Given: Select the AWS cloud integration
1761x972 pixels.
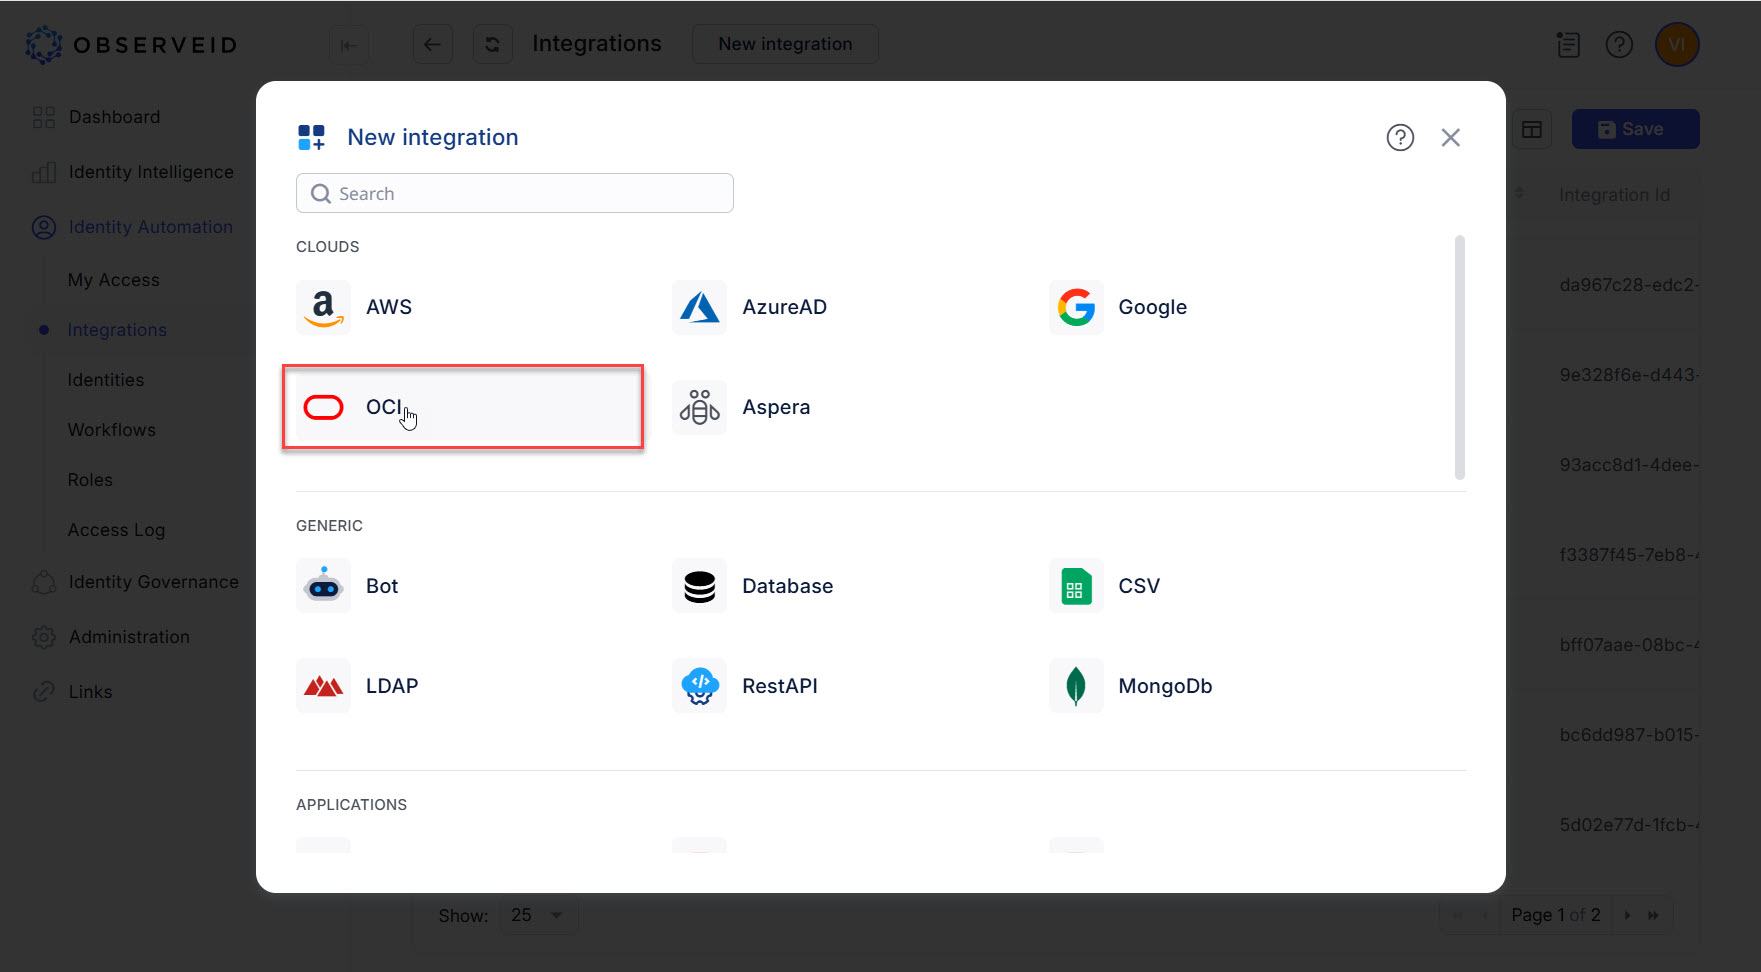Looking at the screenshot, I should click(388, 307).
